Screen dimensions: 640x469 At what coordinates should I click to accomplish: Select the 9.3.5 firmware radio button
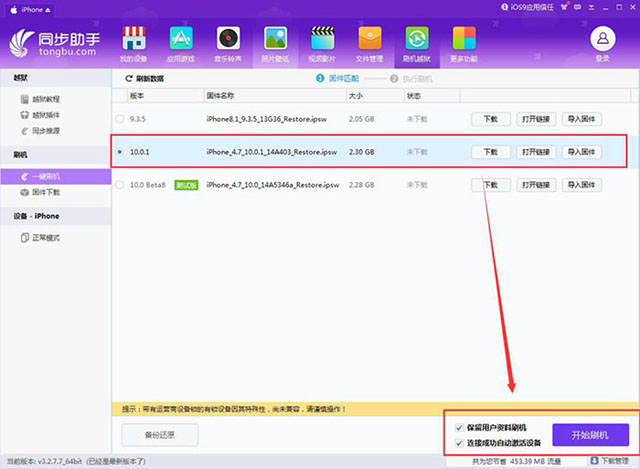pyautogui.click(x=120, y=119)
